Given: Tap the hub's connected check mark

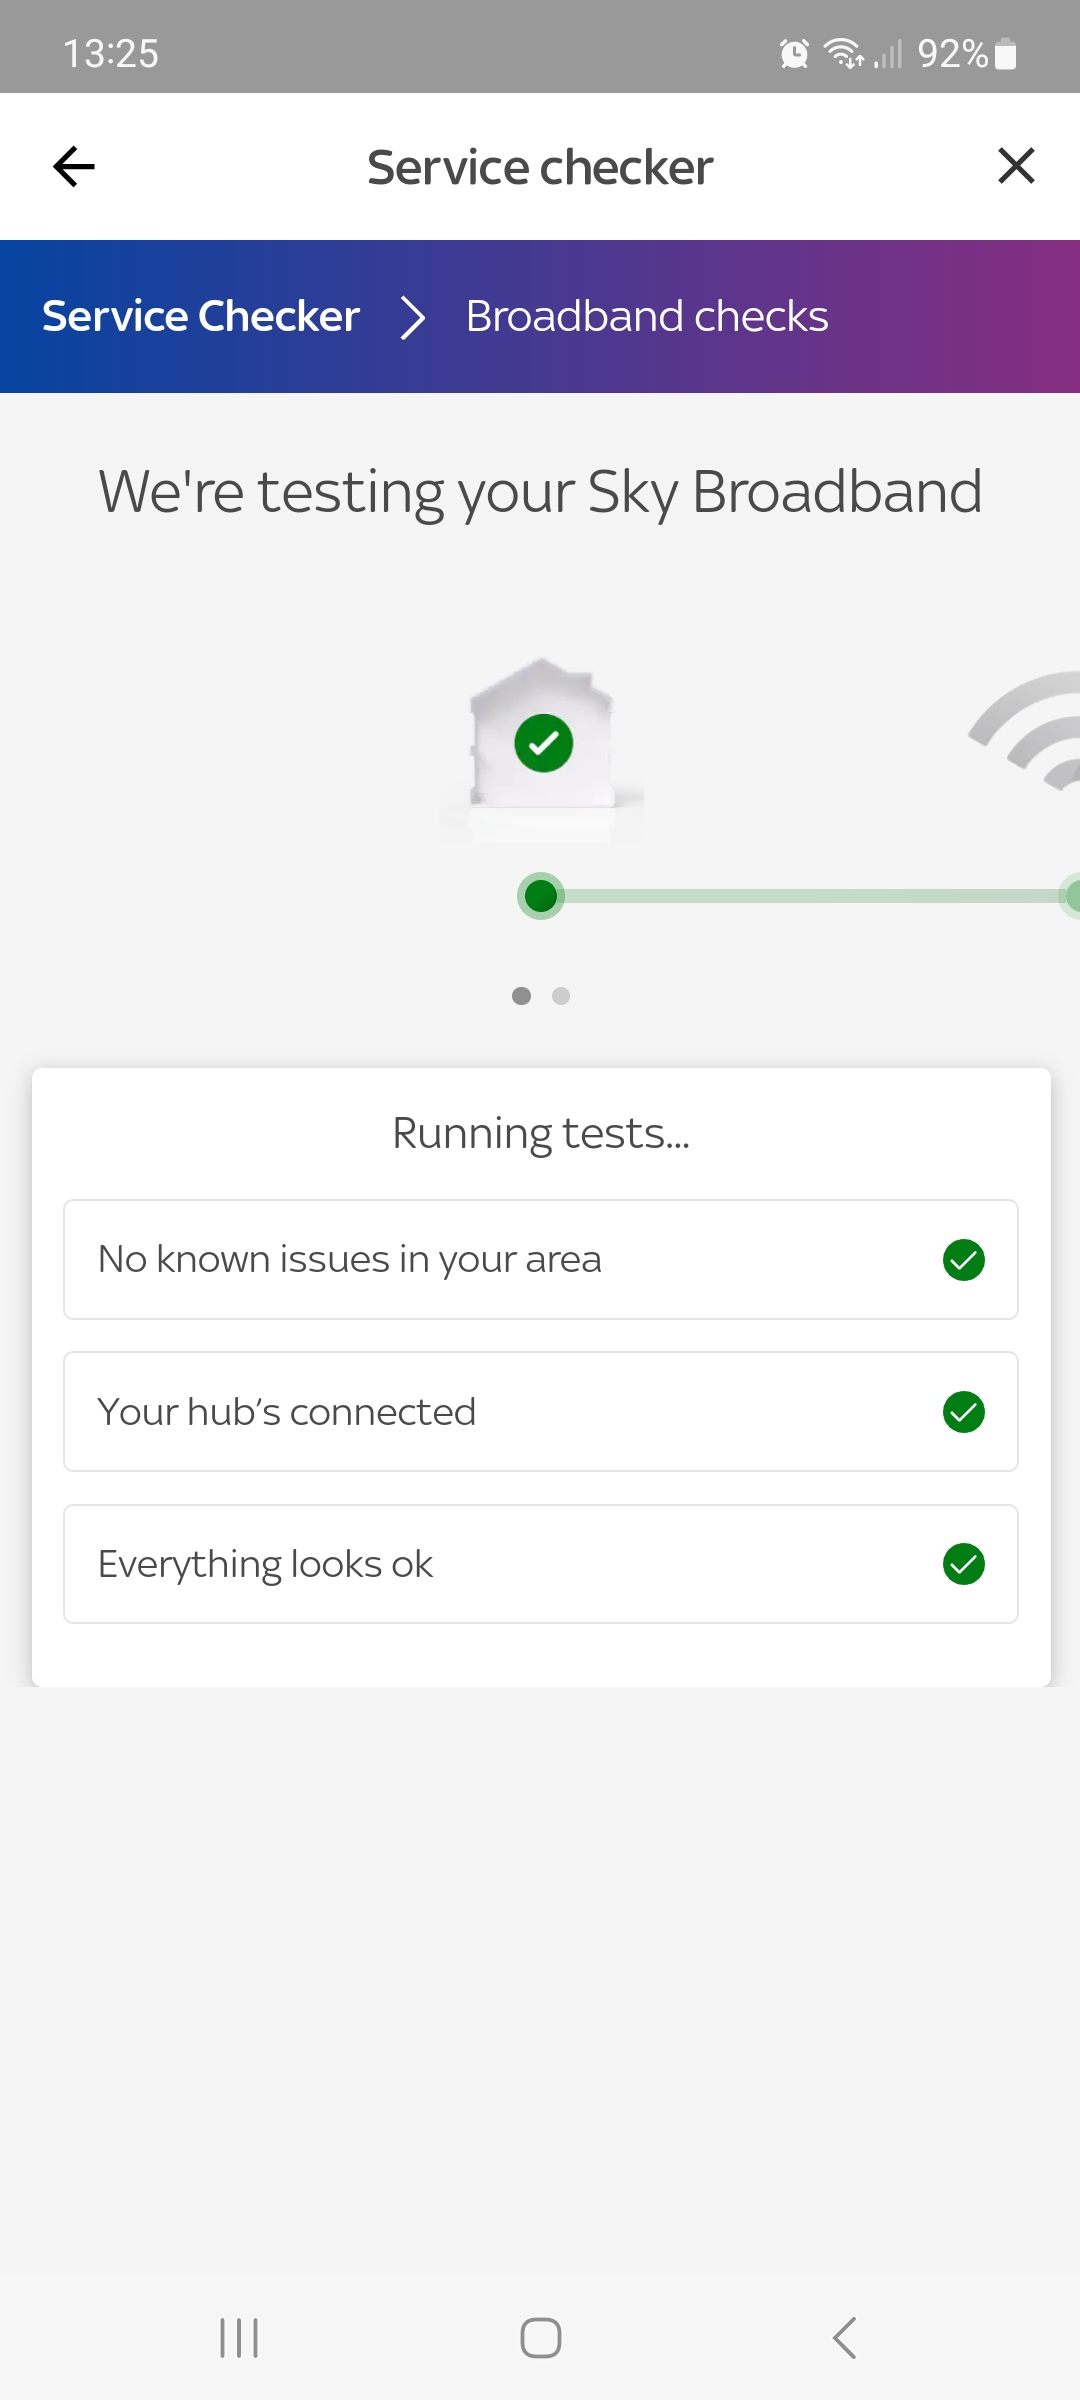Looking at the screenshot, I should tap(964, 1412).
